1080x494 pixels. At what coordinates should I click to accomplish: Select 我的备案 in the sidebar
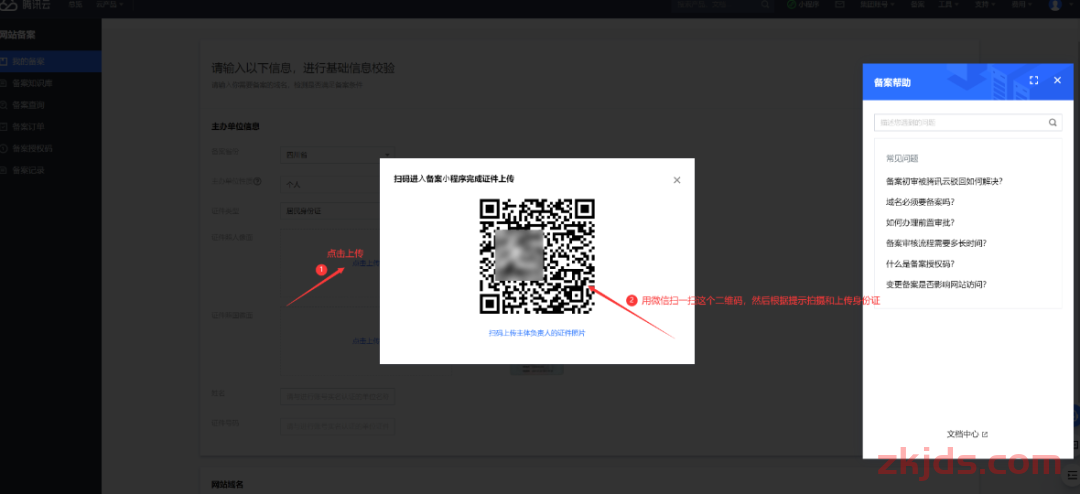tap(50, 62)
